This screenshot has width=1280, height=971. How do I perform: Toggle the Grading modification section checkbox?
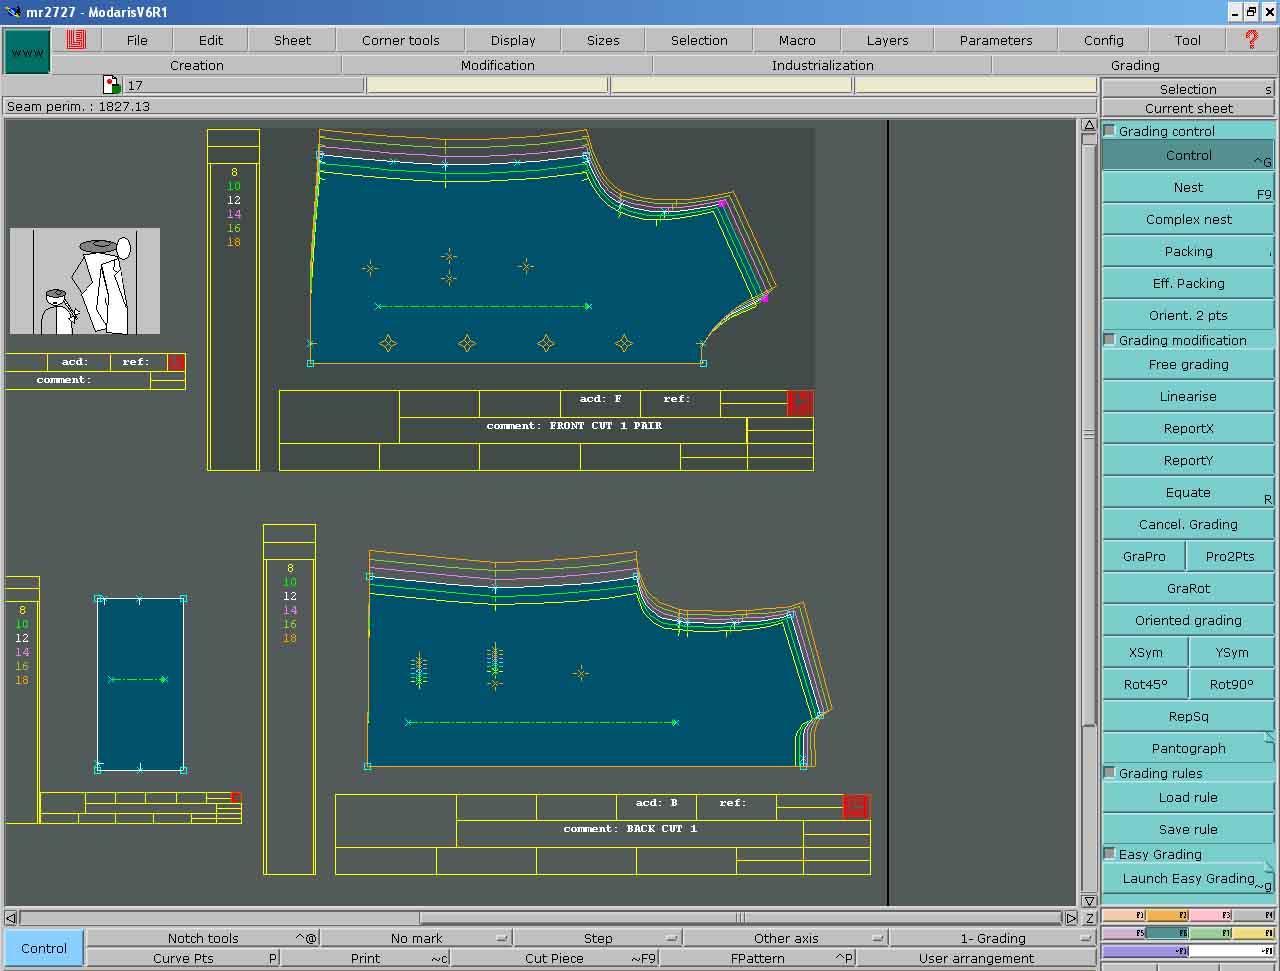click(1109, 340)
